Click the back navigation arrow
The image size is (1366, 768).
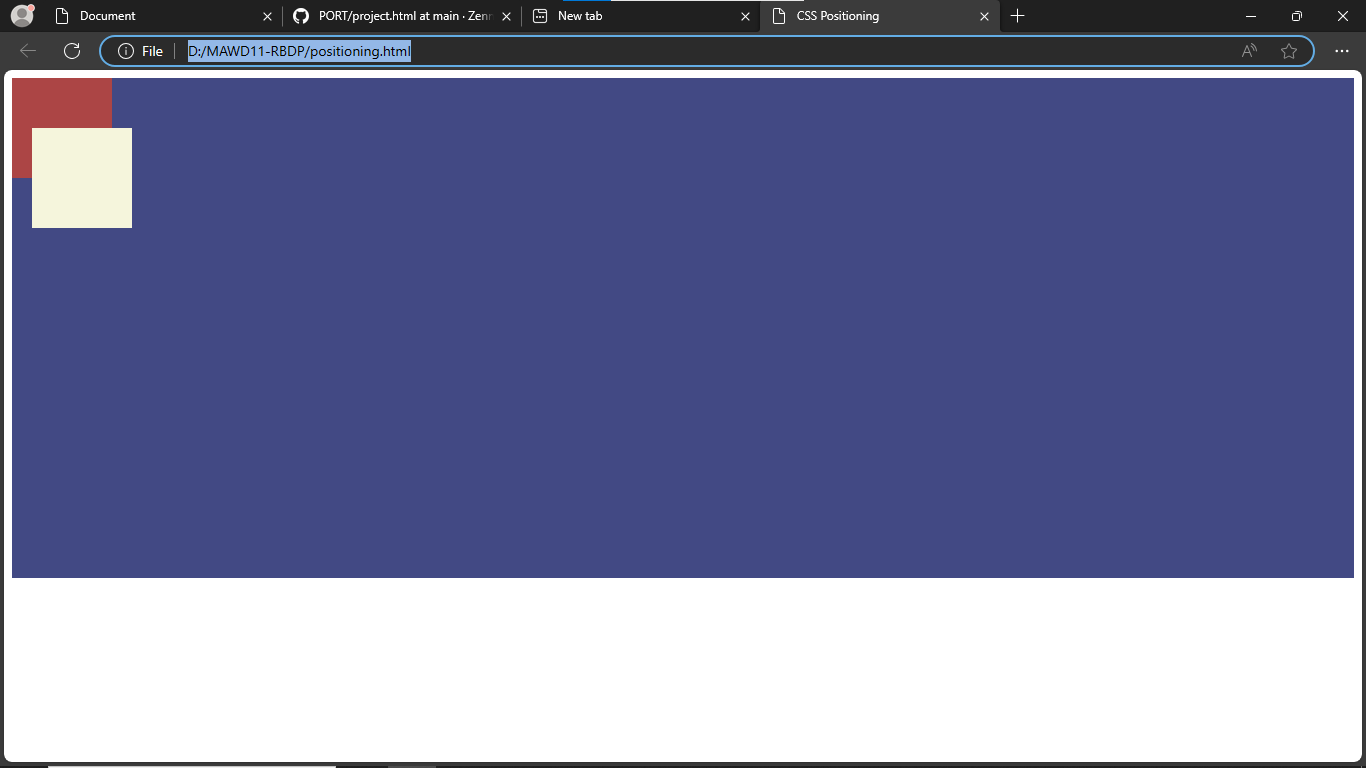tap(28, 51)
